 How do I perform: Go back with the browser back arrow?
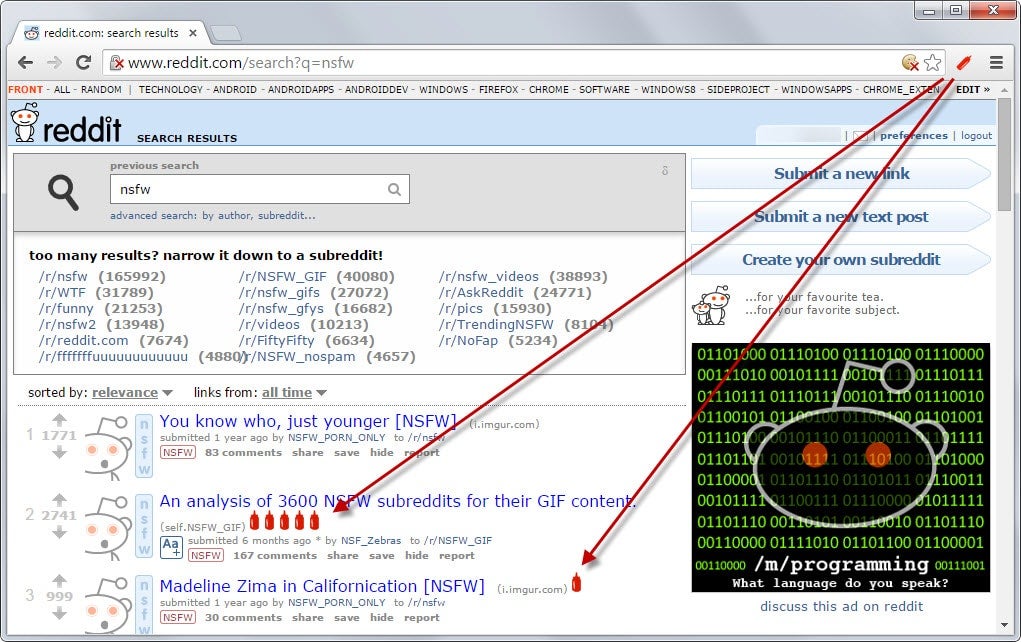click(25, 63)
